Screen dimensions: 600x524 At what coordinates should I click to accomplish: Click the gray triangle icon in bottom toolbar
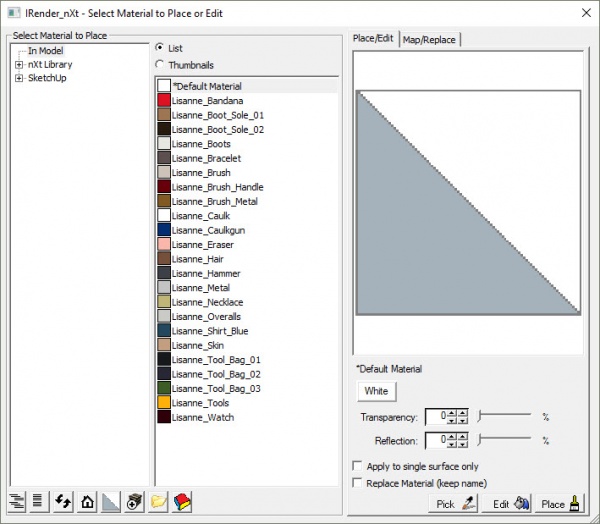pos(112,503)
